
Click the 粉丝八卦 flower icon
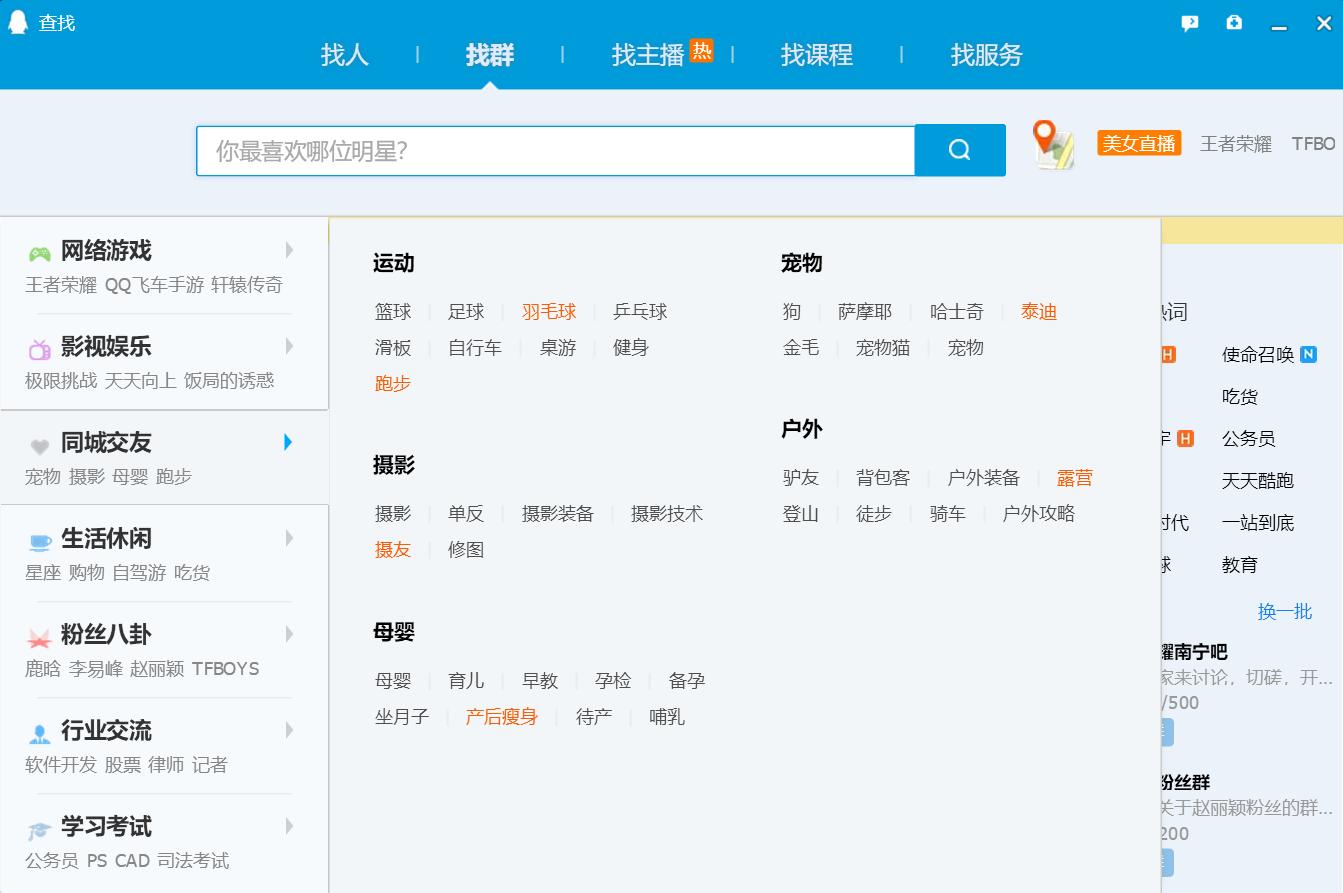[x=38, y=635]
